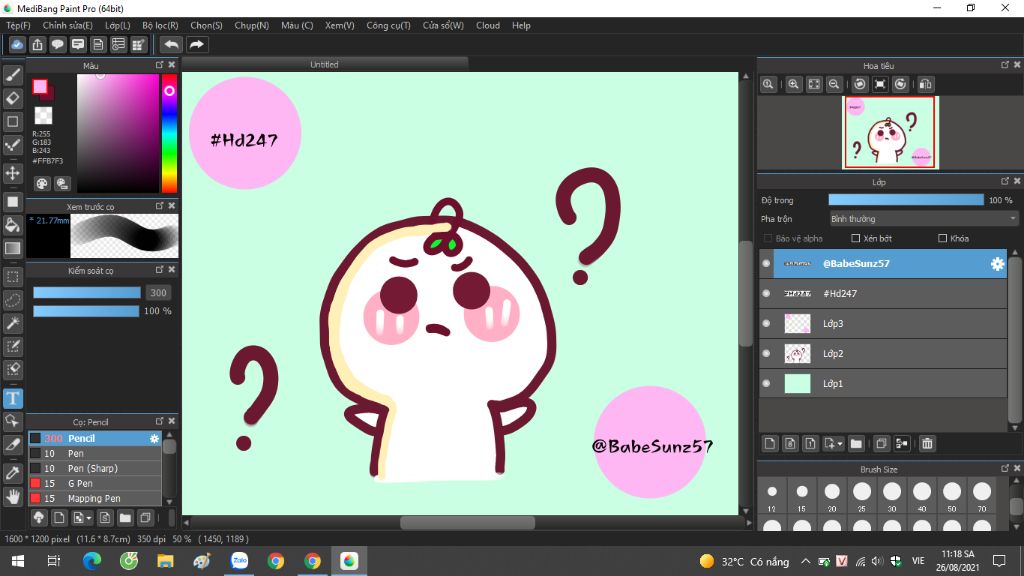The image size is (1024, 576).
Task: Open Zalo from the Windows taskbar
Action: pos(239,560)
